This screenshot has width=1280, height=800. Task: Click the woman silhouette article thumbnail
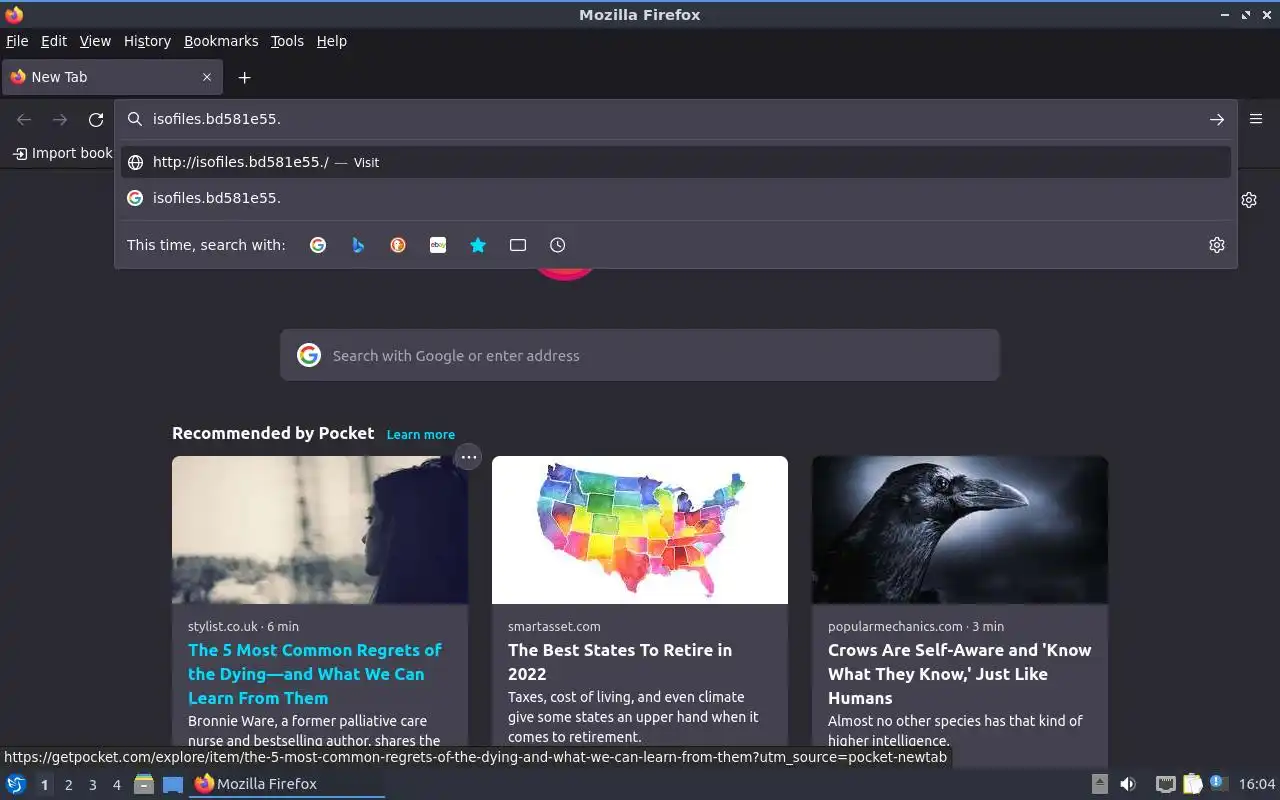click(320, 530)
